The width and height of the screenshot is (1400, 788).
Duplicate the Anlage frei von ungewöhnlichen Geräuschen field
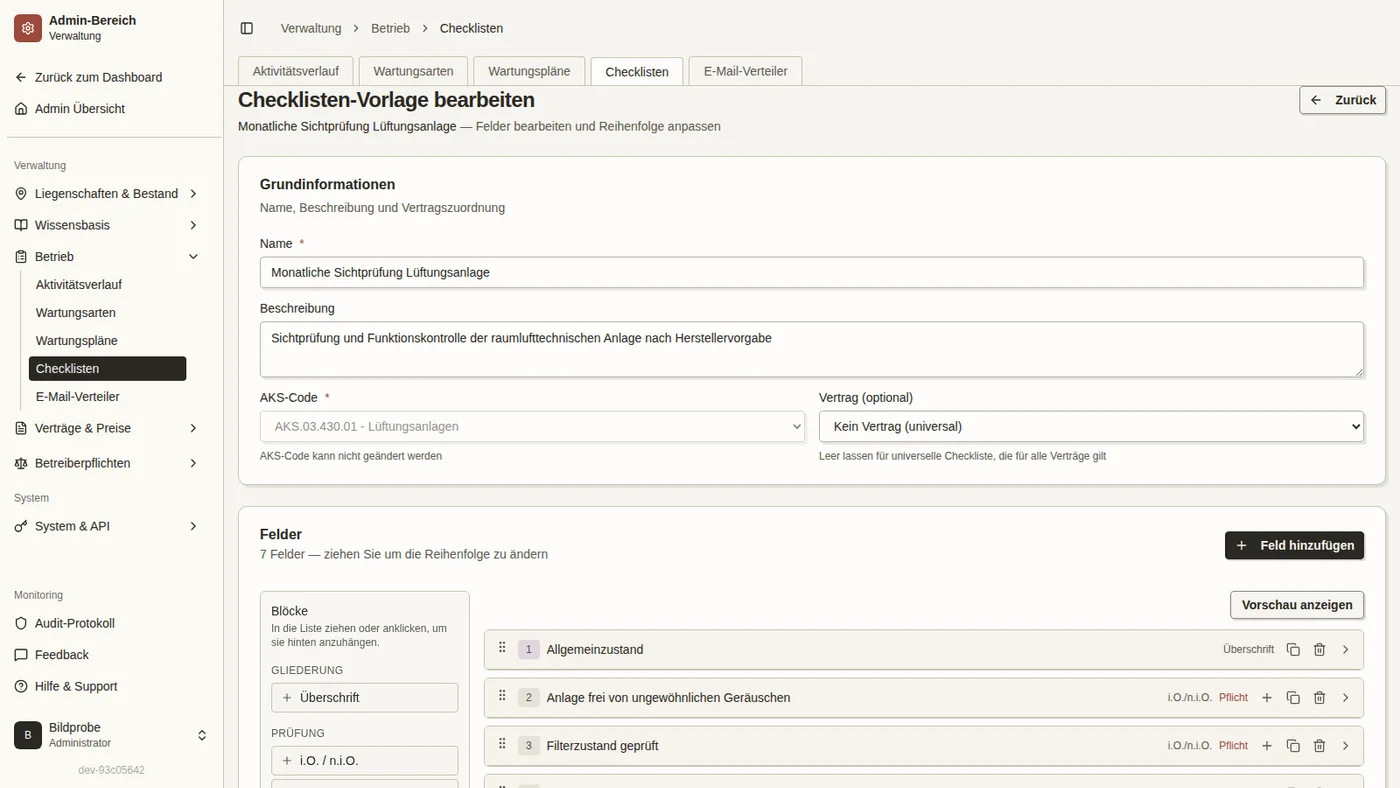click(1293, 698)
